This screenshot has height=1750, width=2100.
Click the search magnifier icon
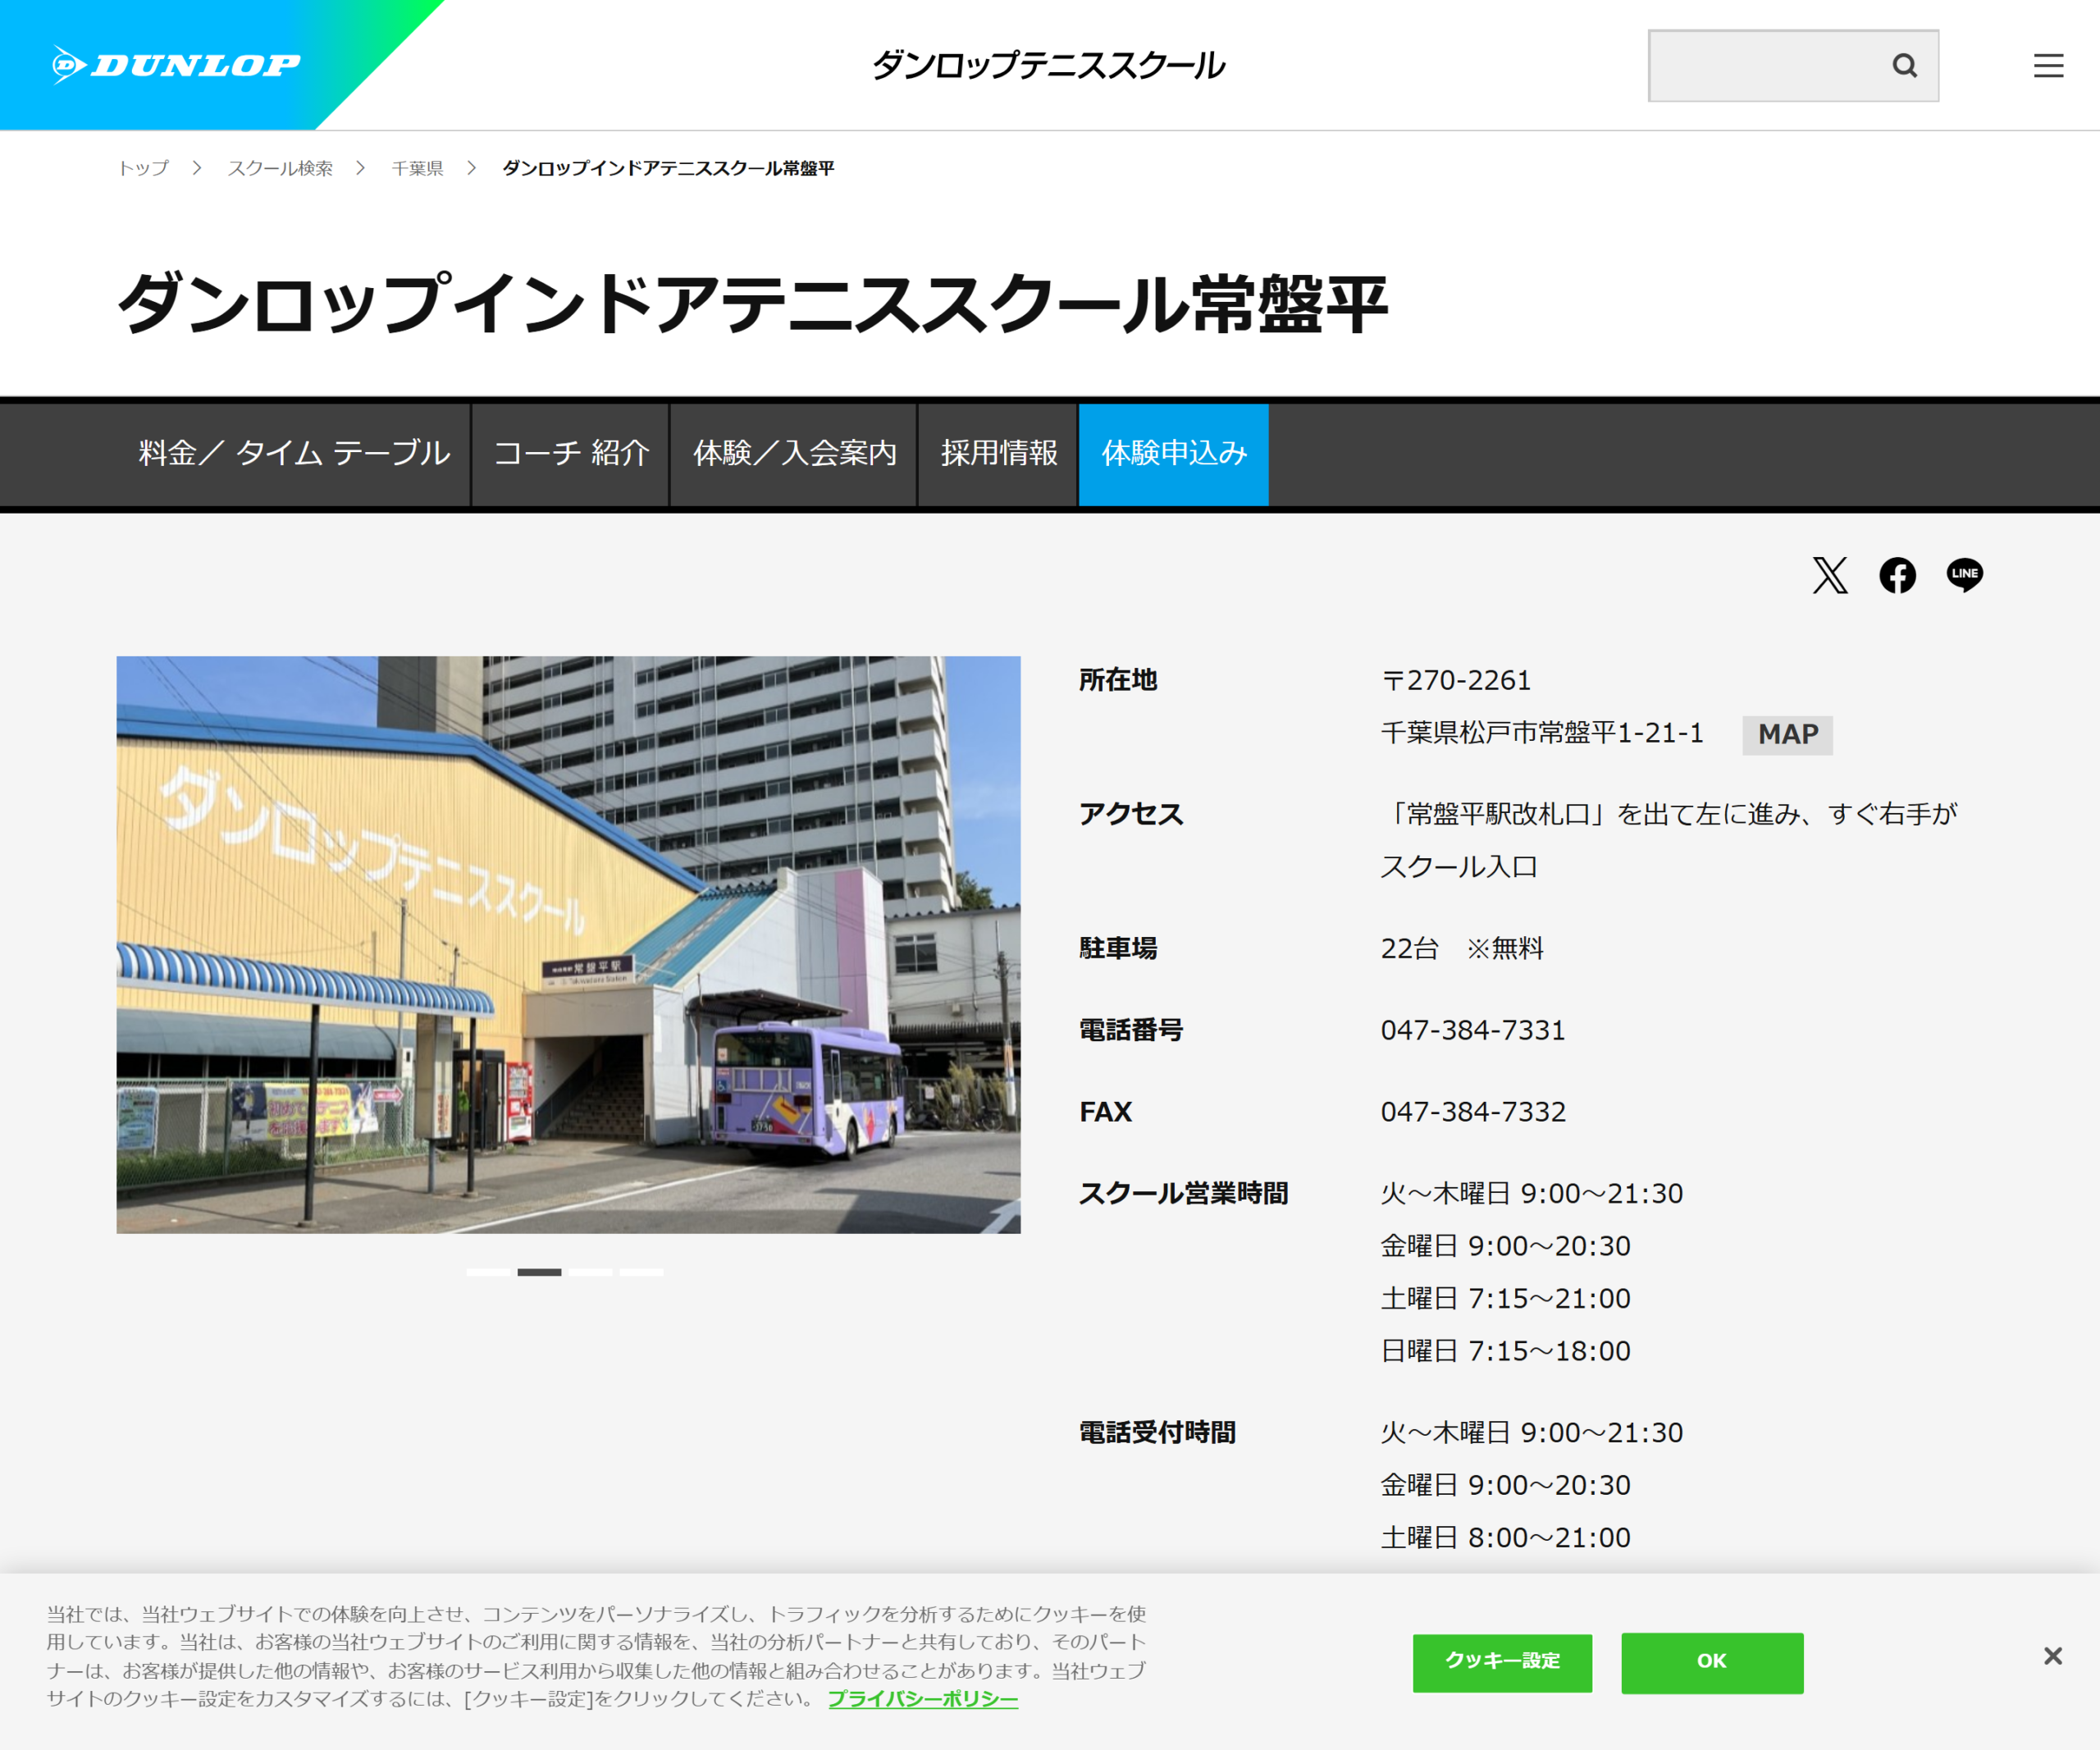tap(1904, 66)
